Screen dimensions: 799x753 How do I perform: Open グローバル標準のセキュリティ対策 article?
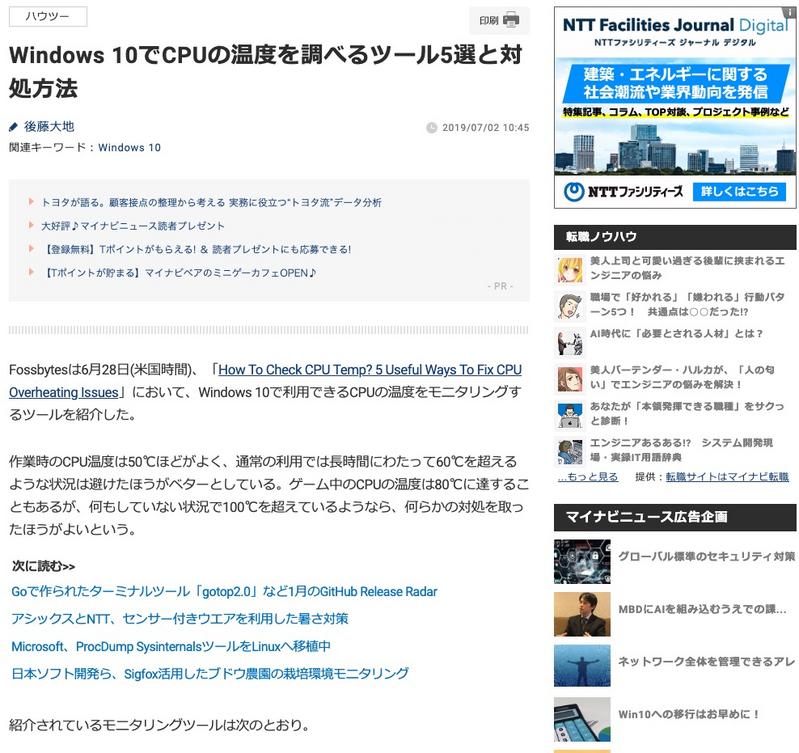coord(707,556)
